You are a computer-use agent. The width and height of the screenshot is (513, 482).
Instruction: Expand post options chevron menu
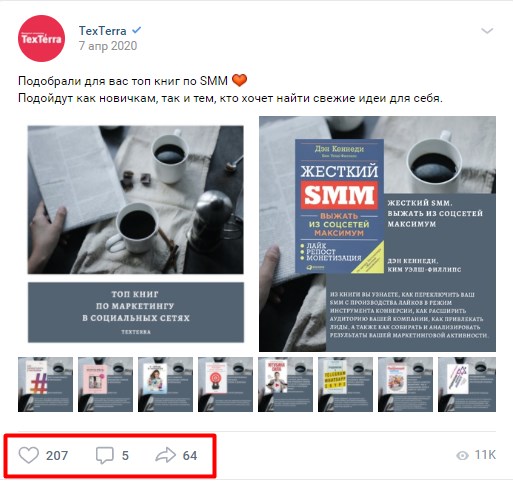(x=487, y=31)
